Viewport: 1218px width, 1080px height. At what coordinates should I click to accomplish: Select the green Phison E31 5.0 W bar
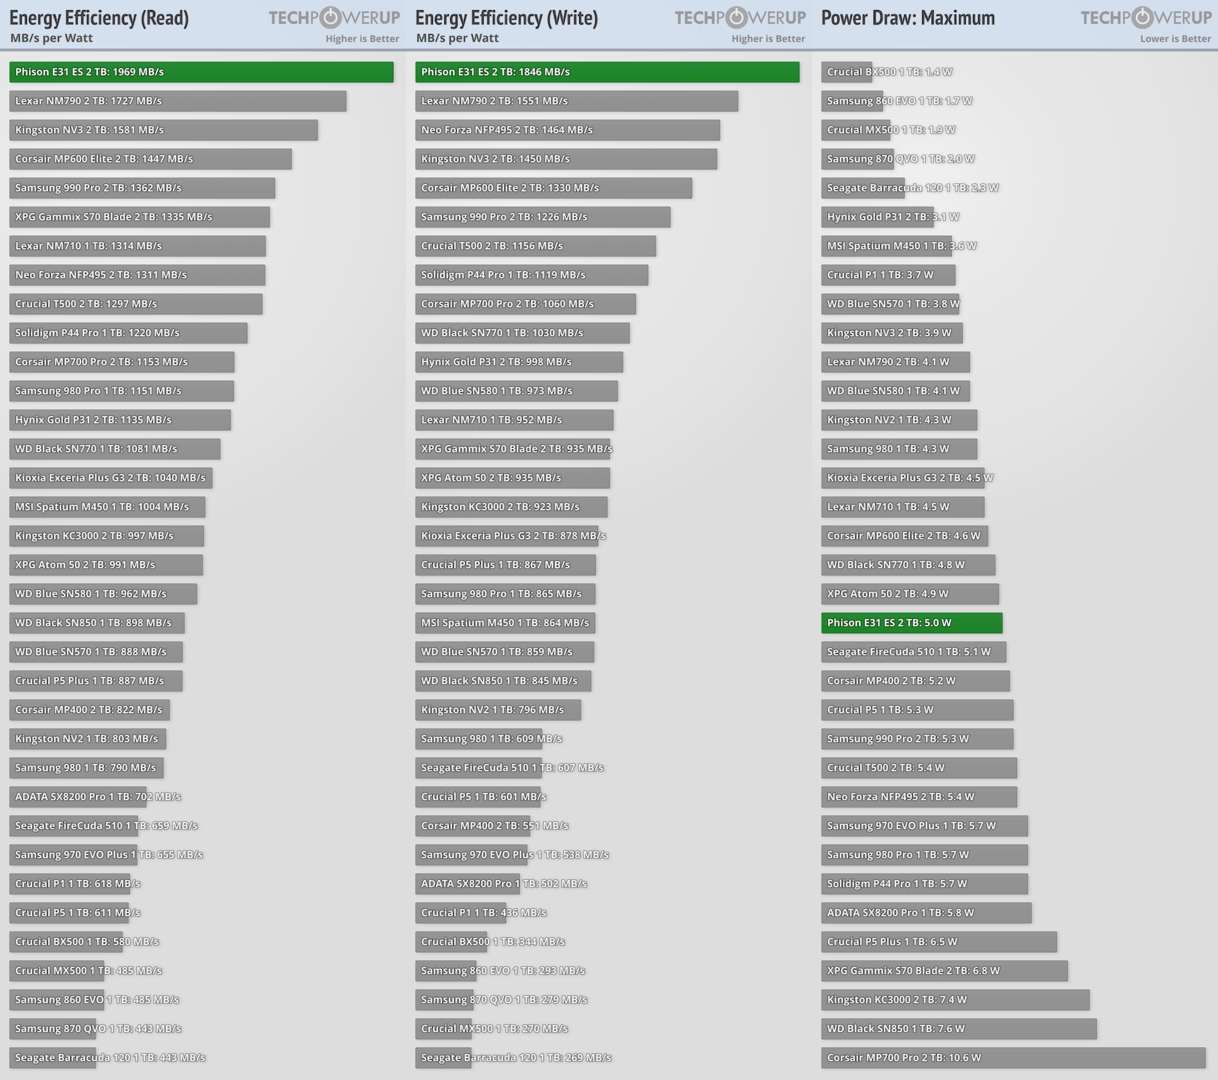tap(911, 623)
